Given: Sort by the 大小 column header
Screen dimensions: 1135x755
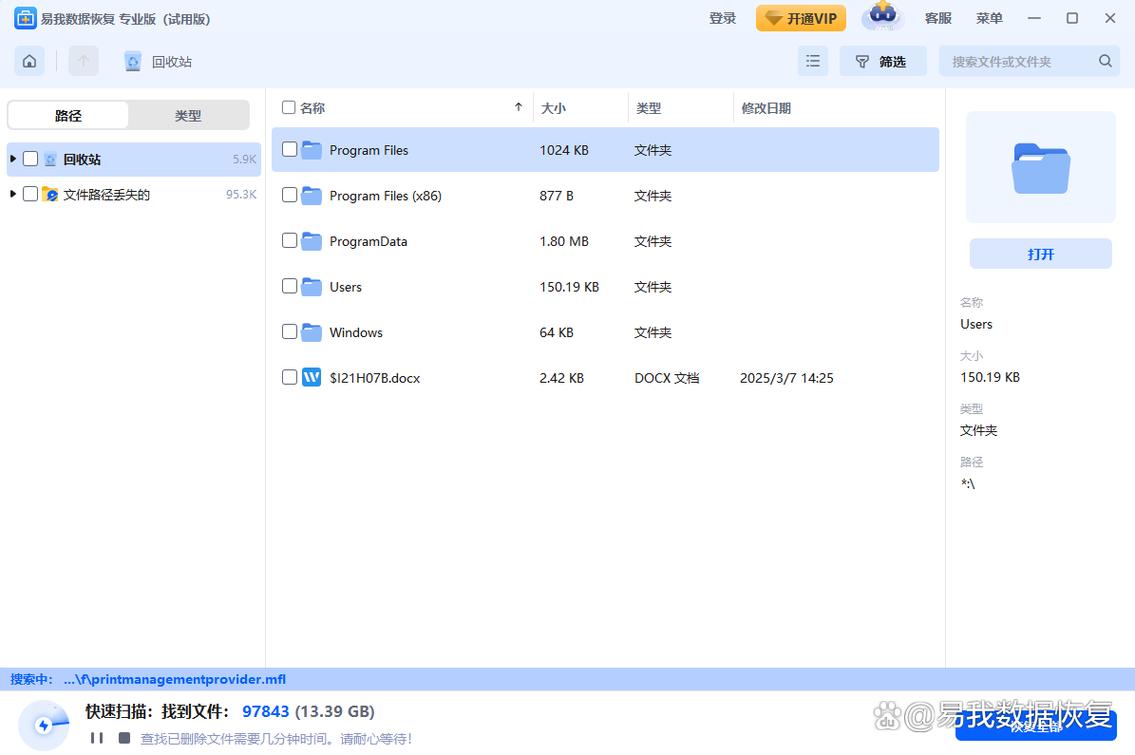Looking at the screenshot, I should [553, 108].
